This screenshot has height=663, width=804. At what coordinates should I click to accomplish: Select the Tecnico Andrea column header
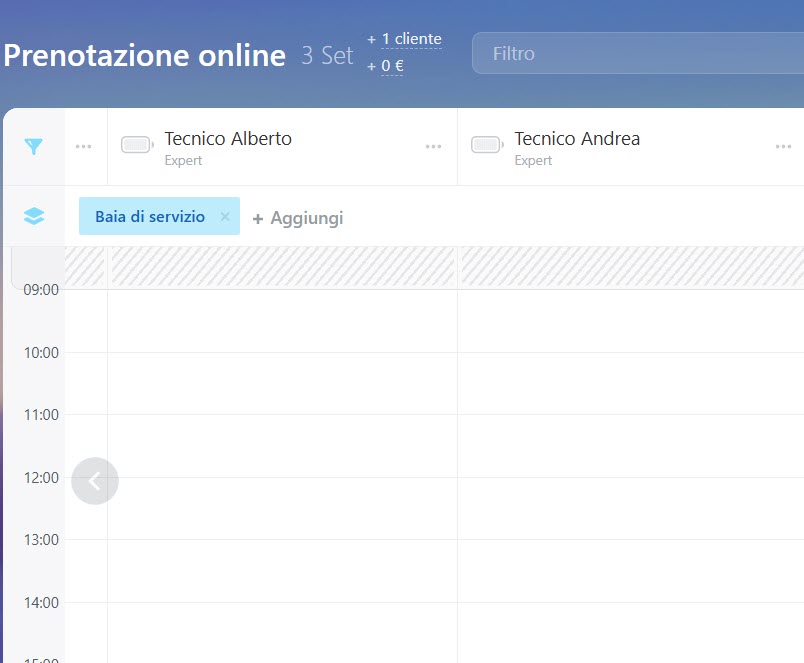577,139
